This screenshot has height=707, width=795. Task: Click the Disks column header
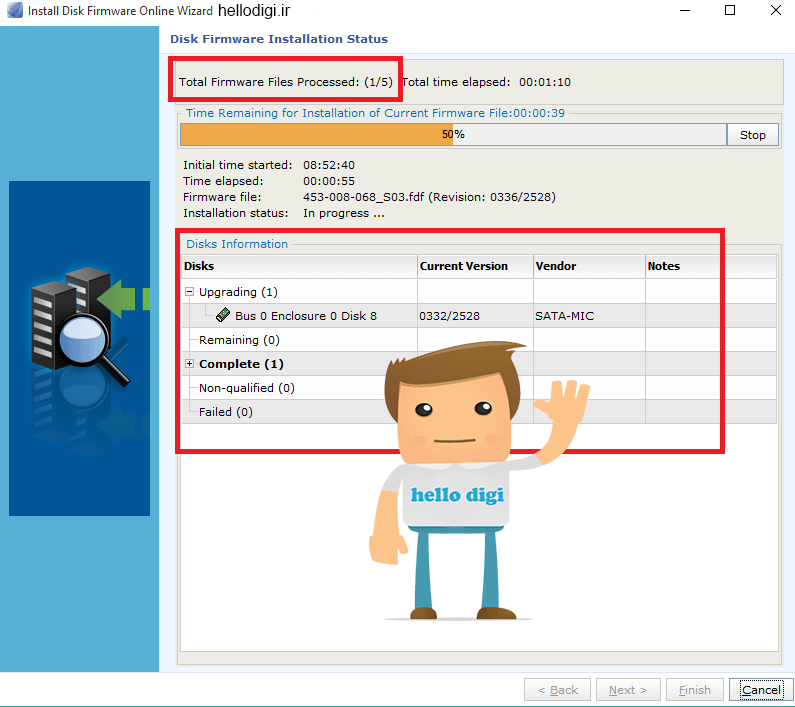(x=299, y=266)
